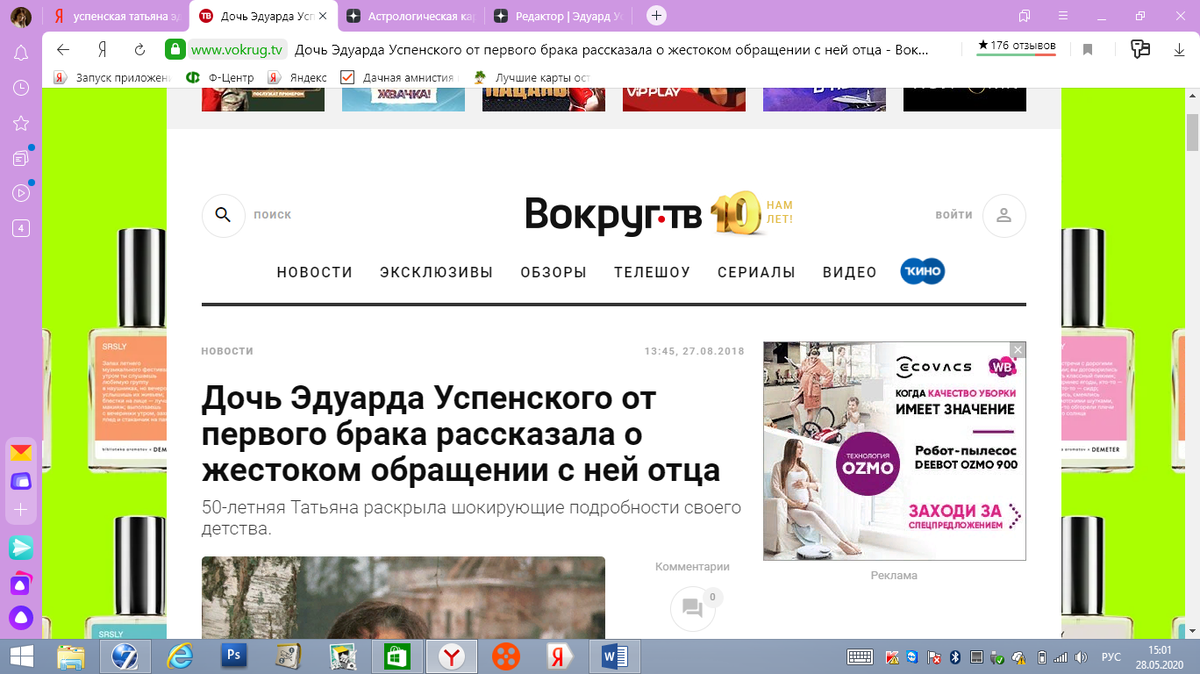1200x674 pixels.
Task: Open favorites star in sidebar
Action: (20, 123)
